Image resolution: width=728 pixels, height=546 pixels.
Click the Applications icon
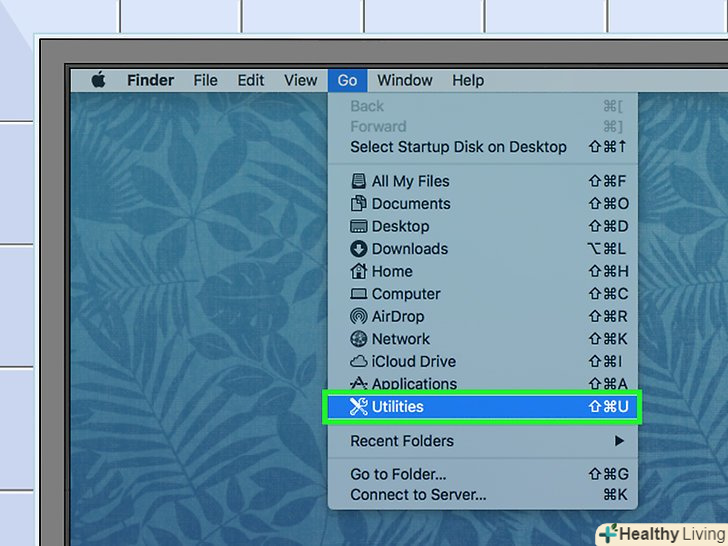point(358,383)
